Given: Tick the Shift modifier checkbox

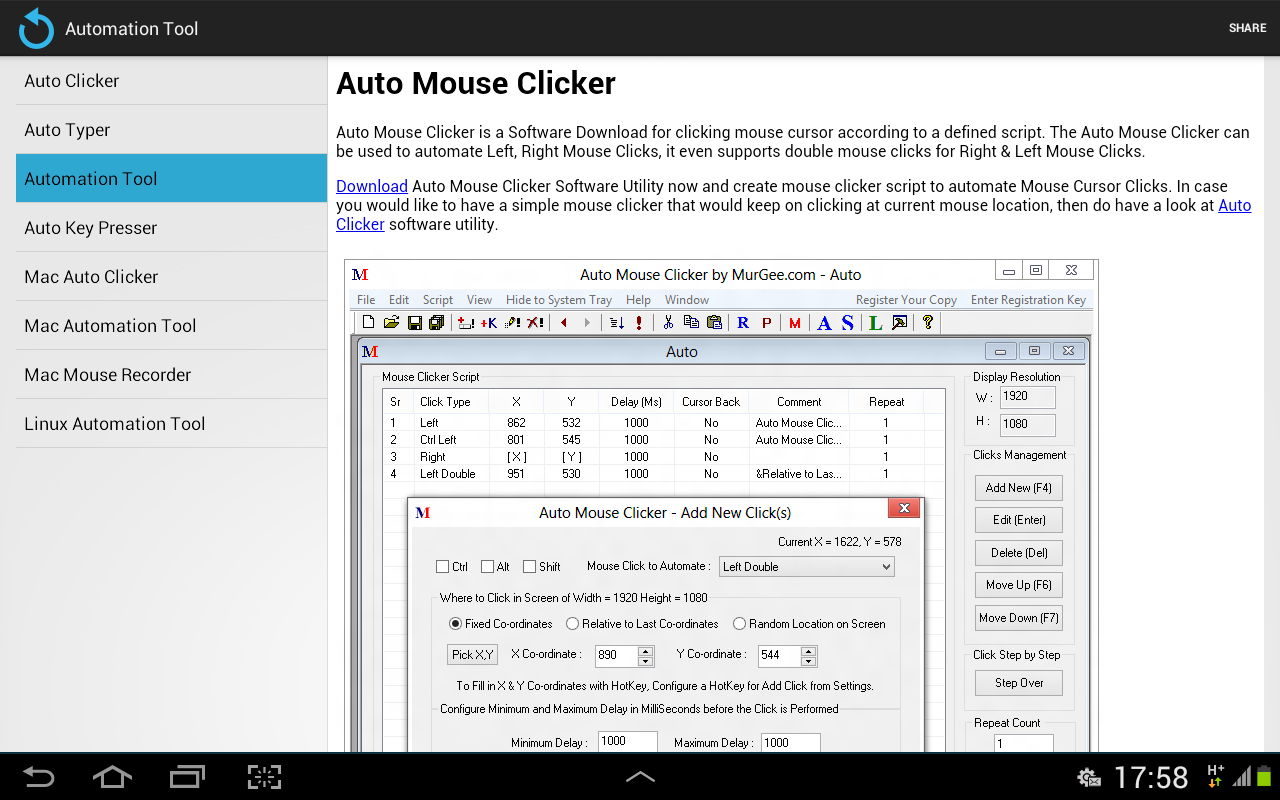Looking at the screenshot, I should click(x=530, y=567).
